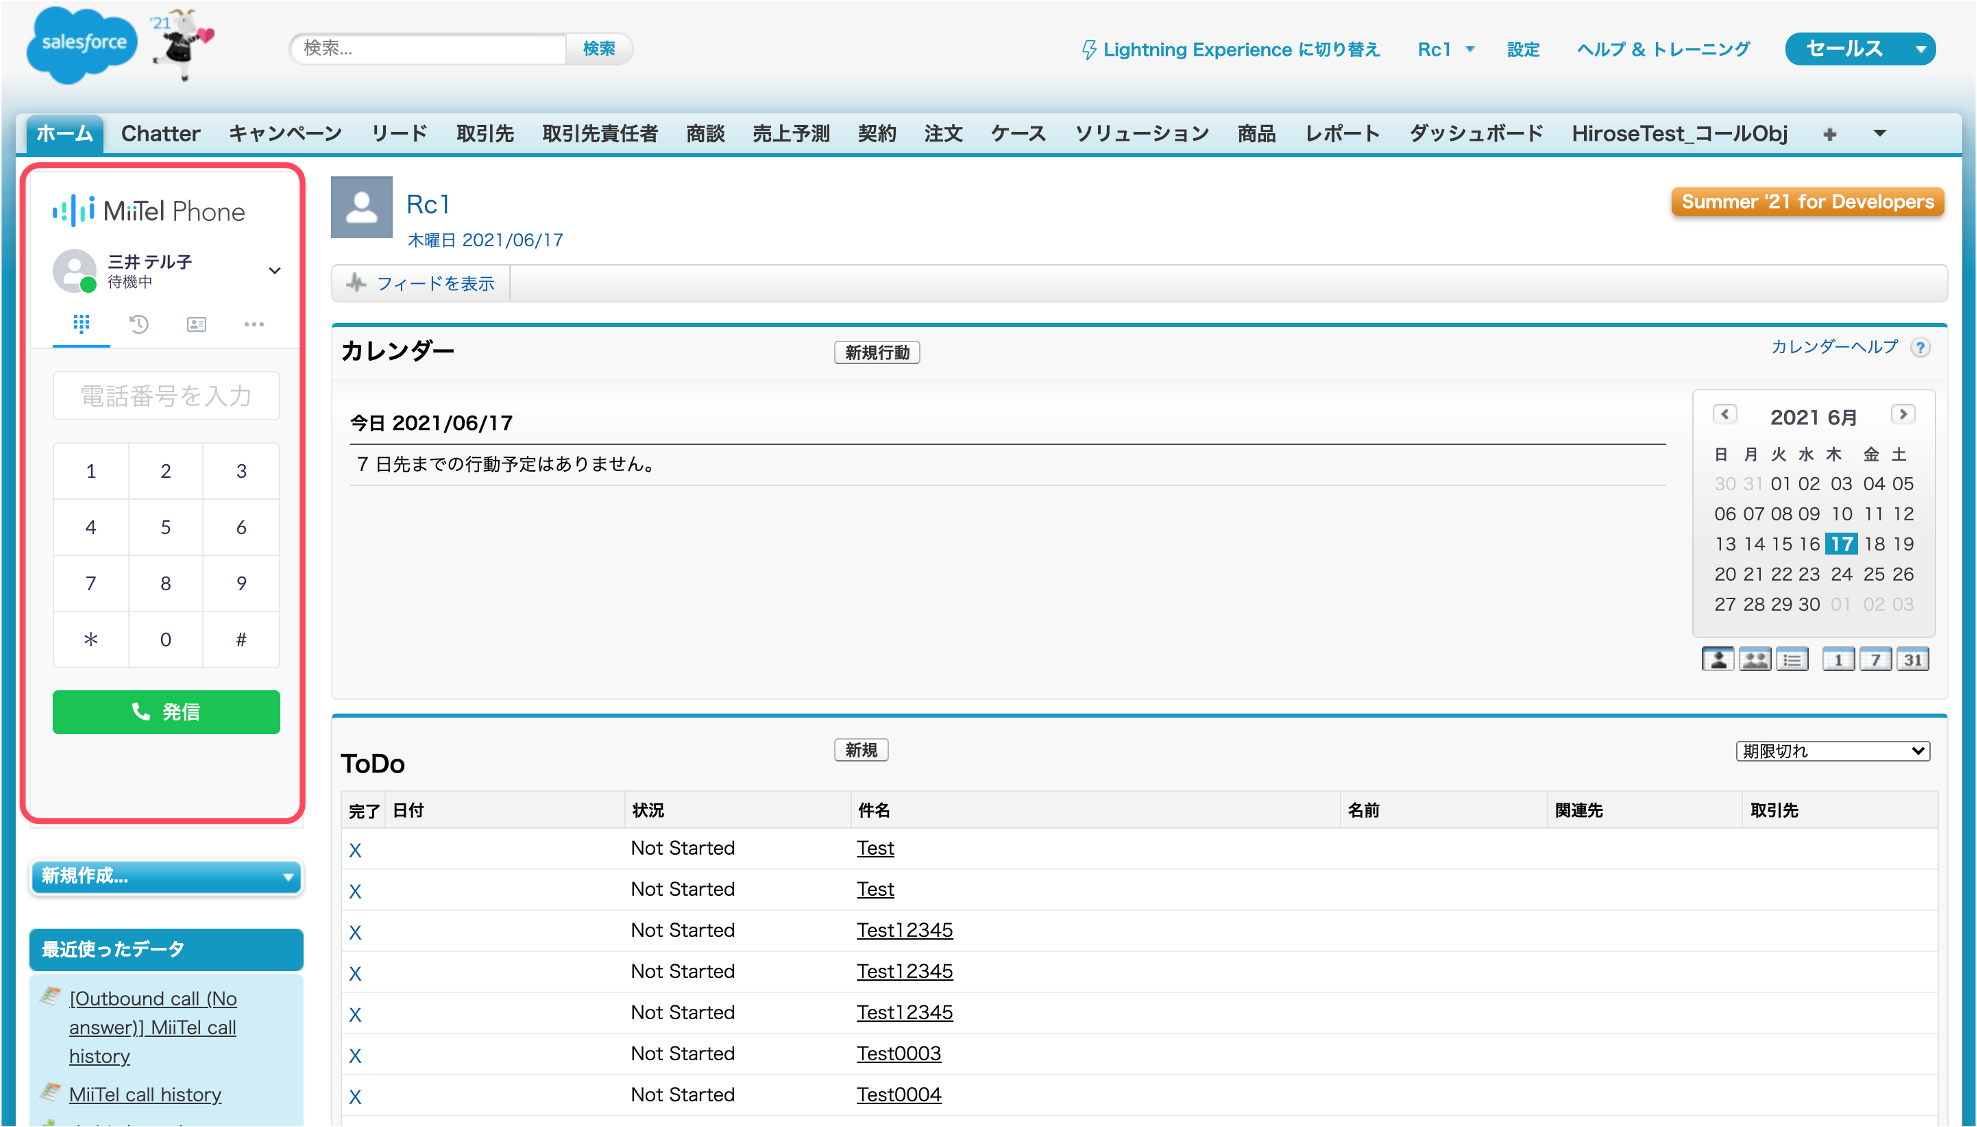Image resolution: width=1977 pixels, height=1127 pixels.
Task: Click the 木曜日 2021/06/17 date link
Action: coord(485,240)
